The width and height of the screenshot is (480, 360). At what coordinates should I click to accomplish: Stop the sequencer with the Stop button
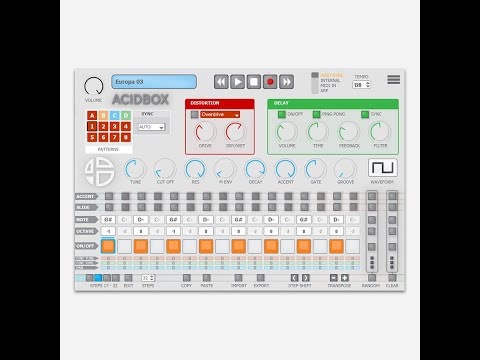pos(254,82)
